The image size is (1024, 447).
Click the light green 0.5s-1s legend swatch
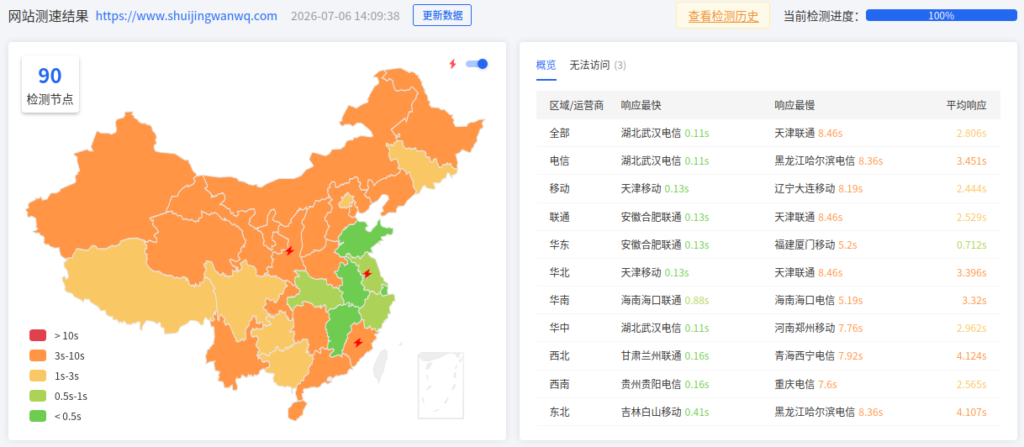pyautogui.click(x=38, y=396)
